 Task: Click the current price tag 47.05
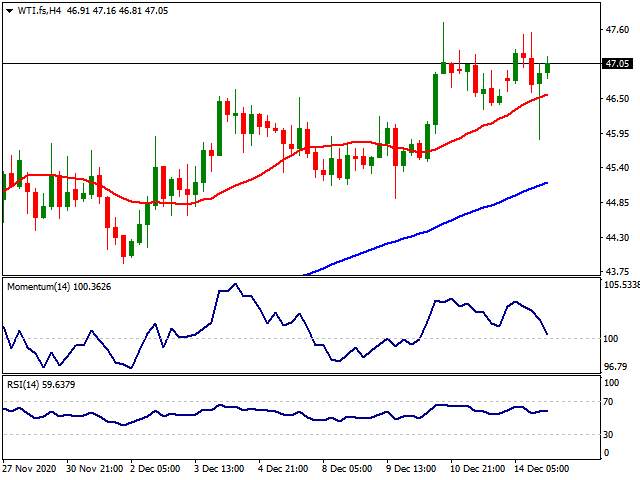pos(617,64)
